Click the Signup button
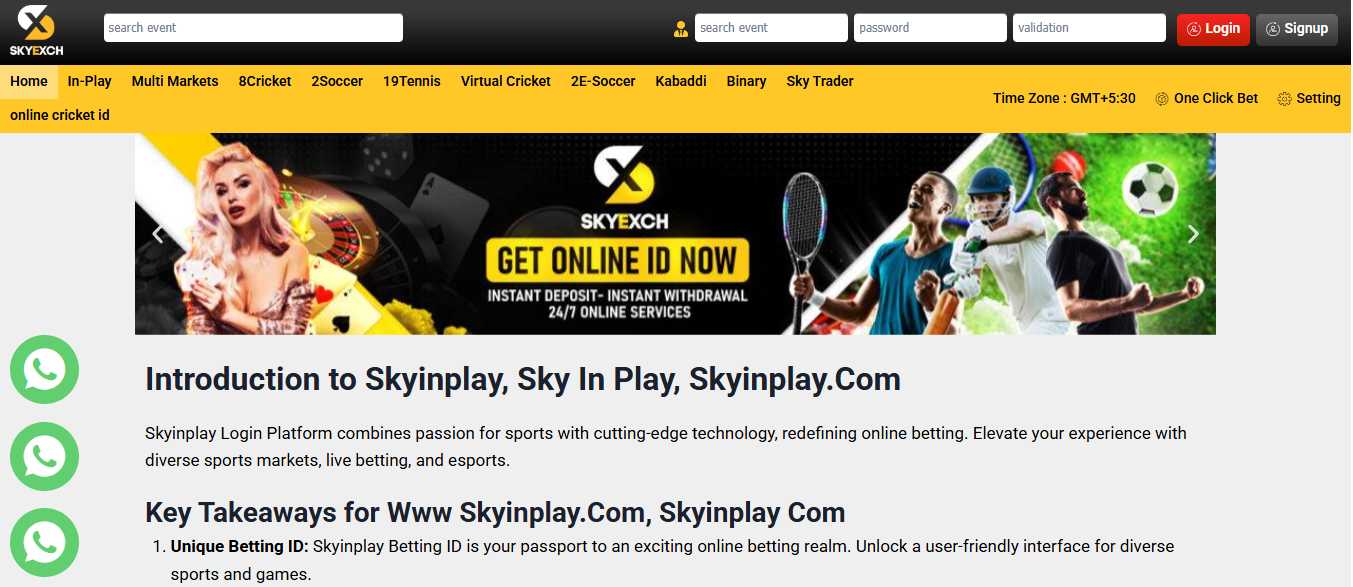This screenshot has height=587, width=1353. 1297,29
